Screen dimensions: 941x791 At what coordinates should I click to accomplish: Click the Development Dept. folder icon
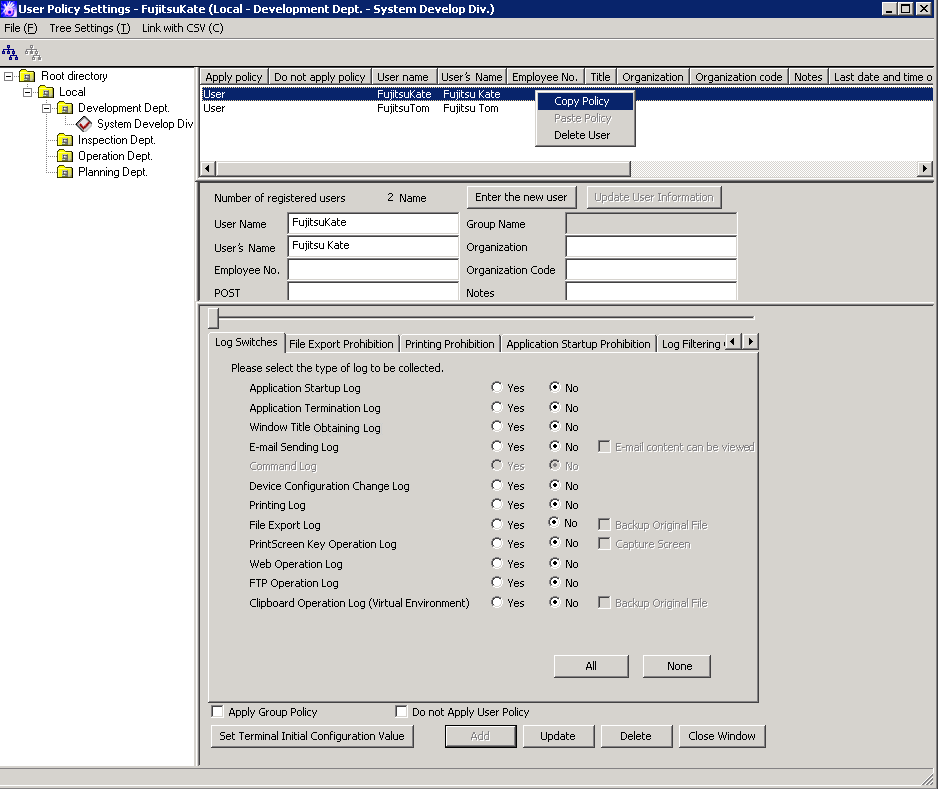(x=65, y=108)
